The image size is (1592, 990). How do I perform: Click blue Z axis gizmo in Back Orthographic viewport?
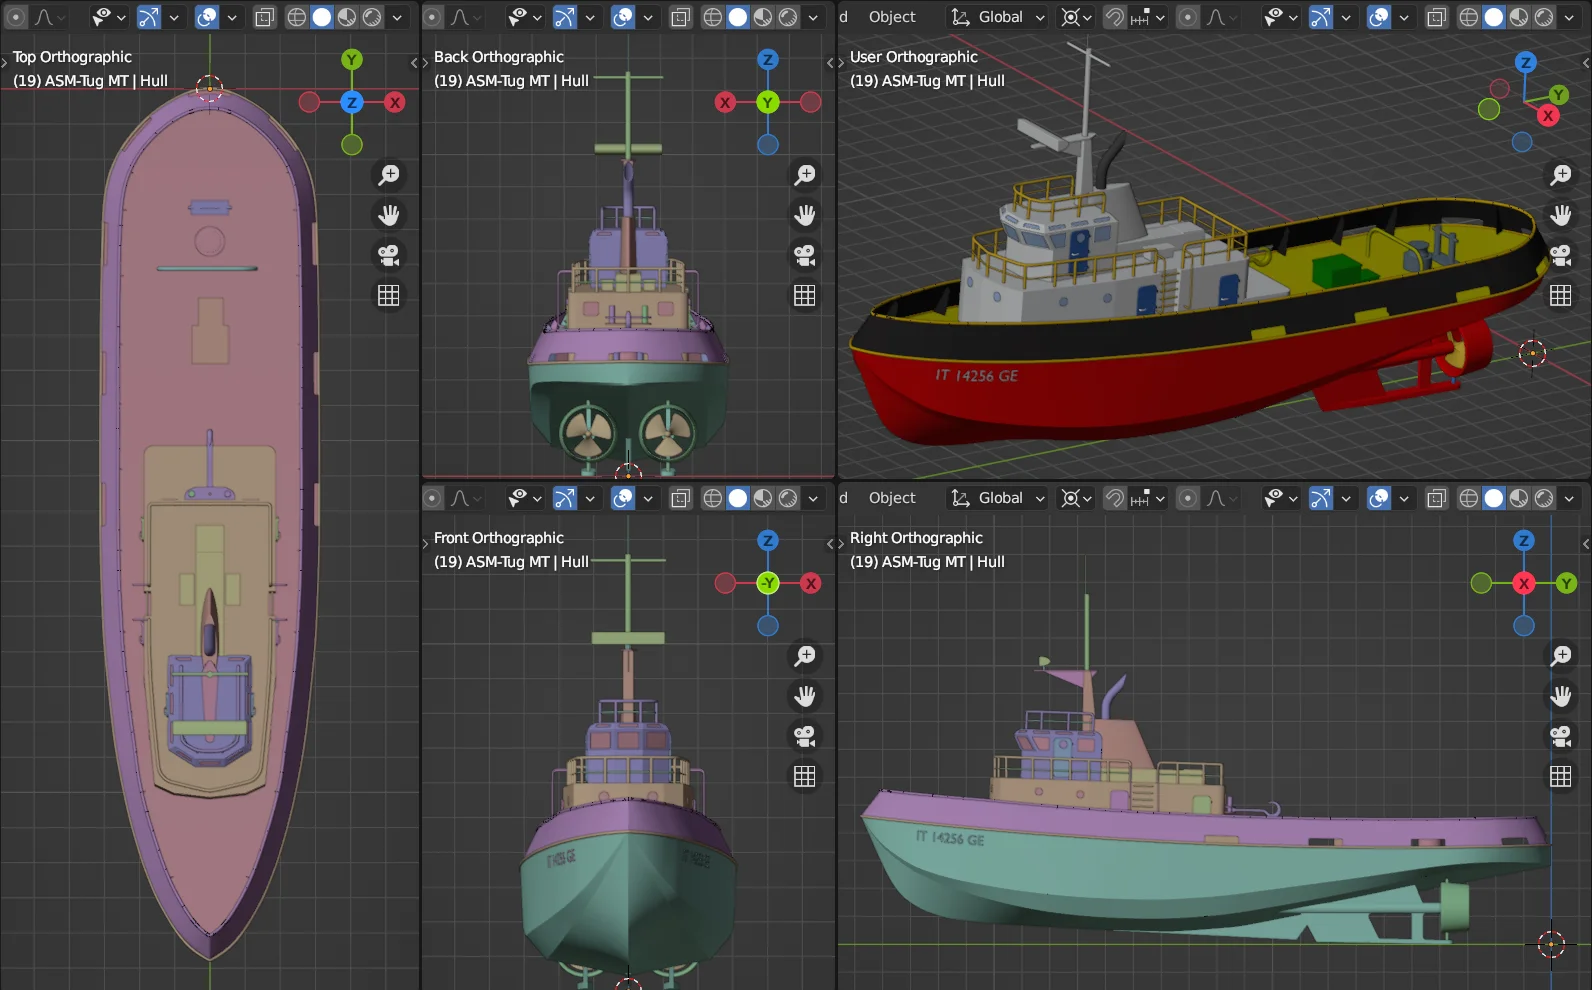tap(768, 60)
